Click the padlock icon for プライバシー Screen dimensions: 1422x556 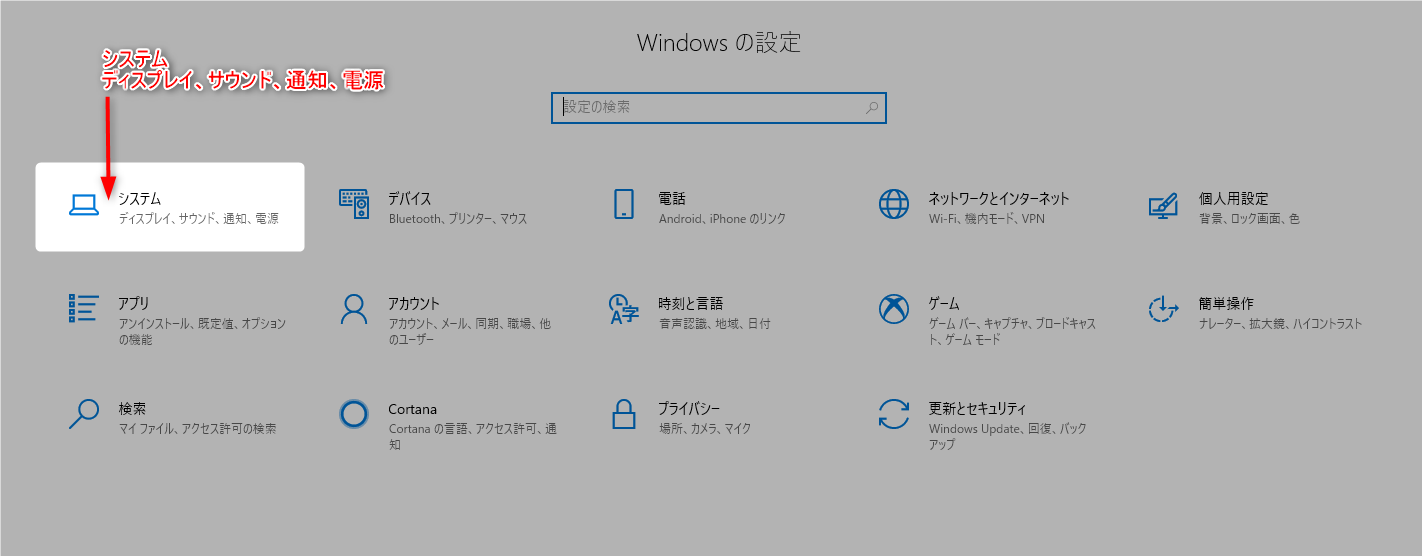(624, 414)
